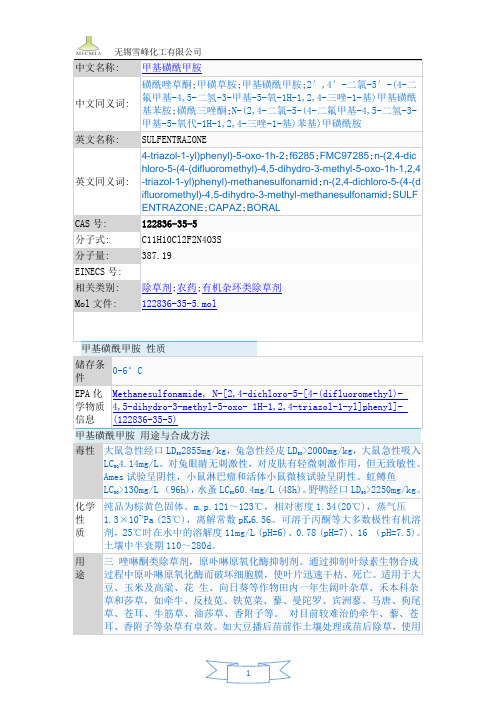This screenshot has height=702, width=496.
Task: Click the EPA 化学物质信息 label cell
Action: click(x=92, y=407)
